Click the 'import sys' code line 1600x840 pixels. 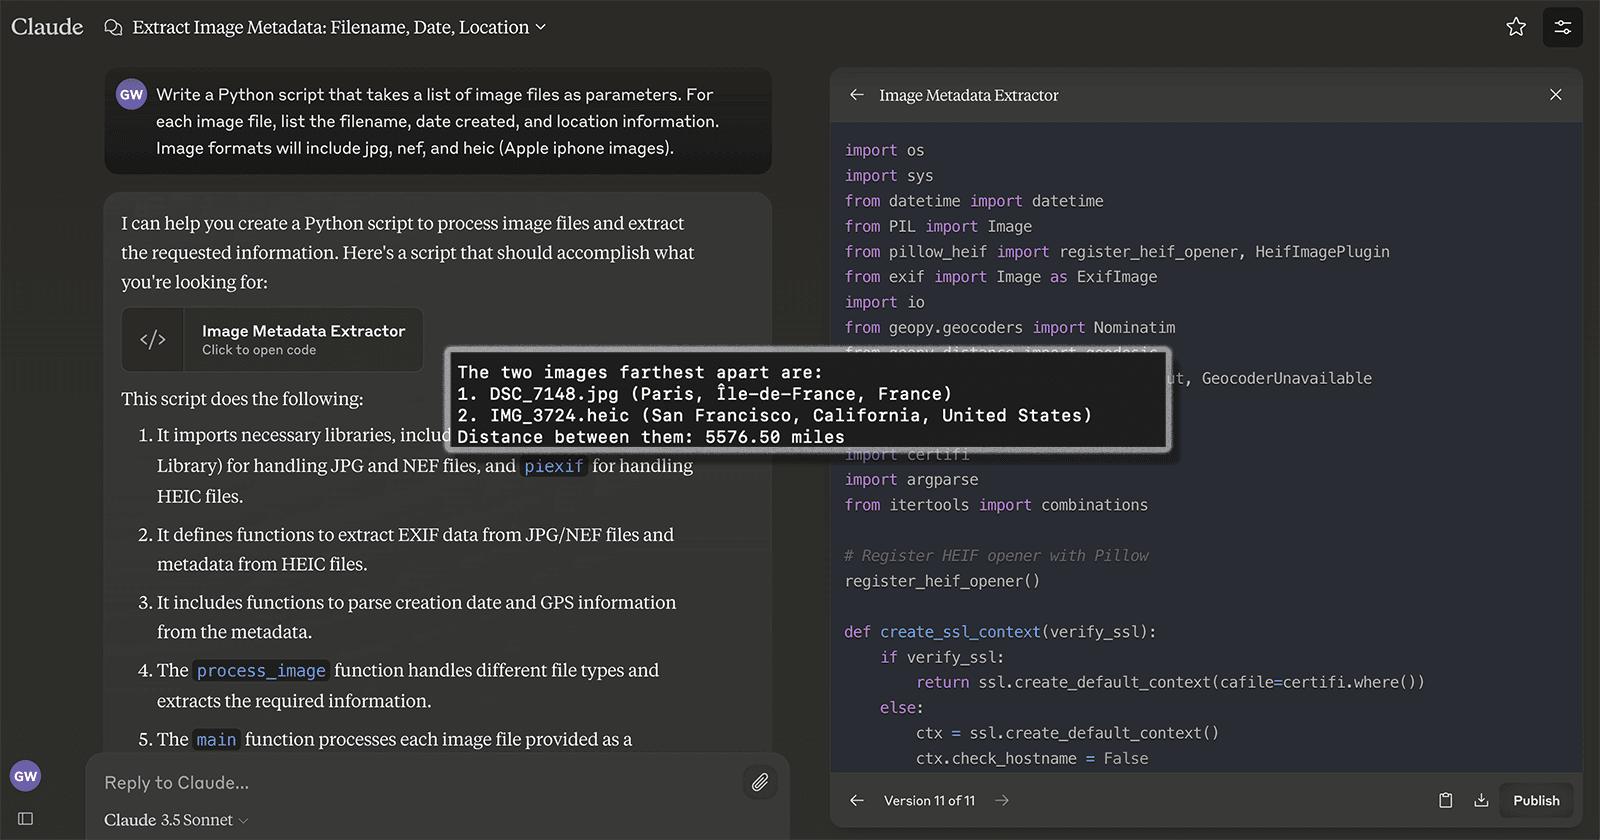(x=888, y=176)
